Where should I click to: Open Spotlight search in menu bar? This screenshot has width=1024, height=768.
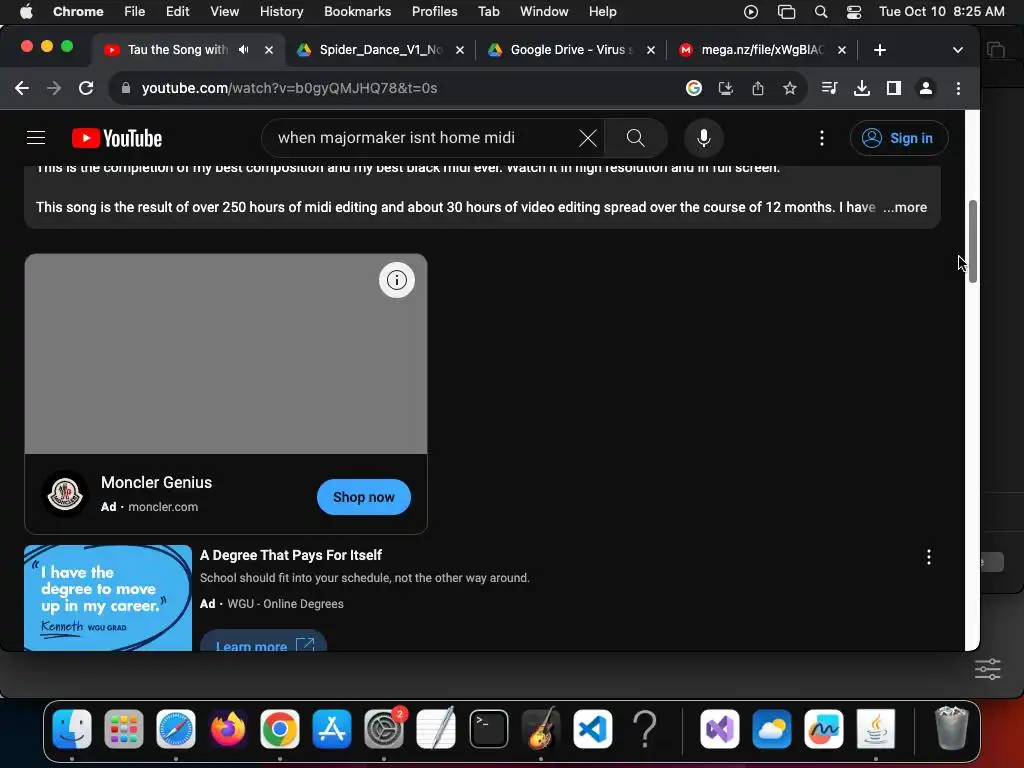pyautogui.click(x=821, y=12)
